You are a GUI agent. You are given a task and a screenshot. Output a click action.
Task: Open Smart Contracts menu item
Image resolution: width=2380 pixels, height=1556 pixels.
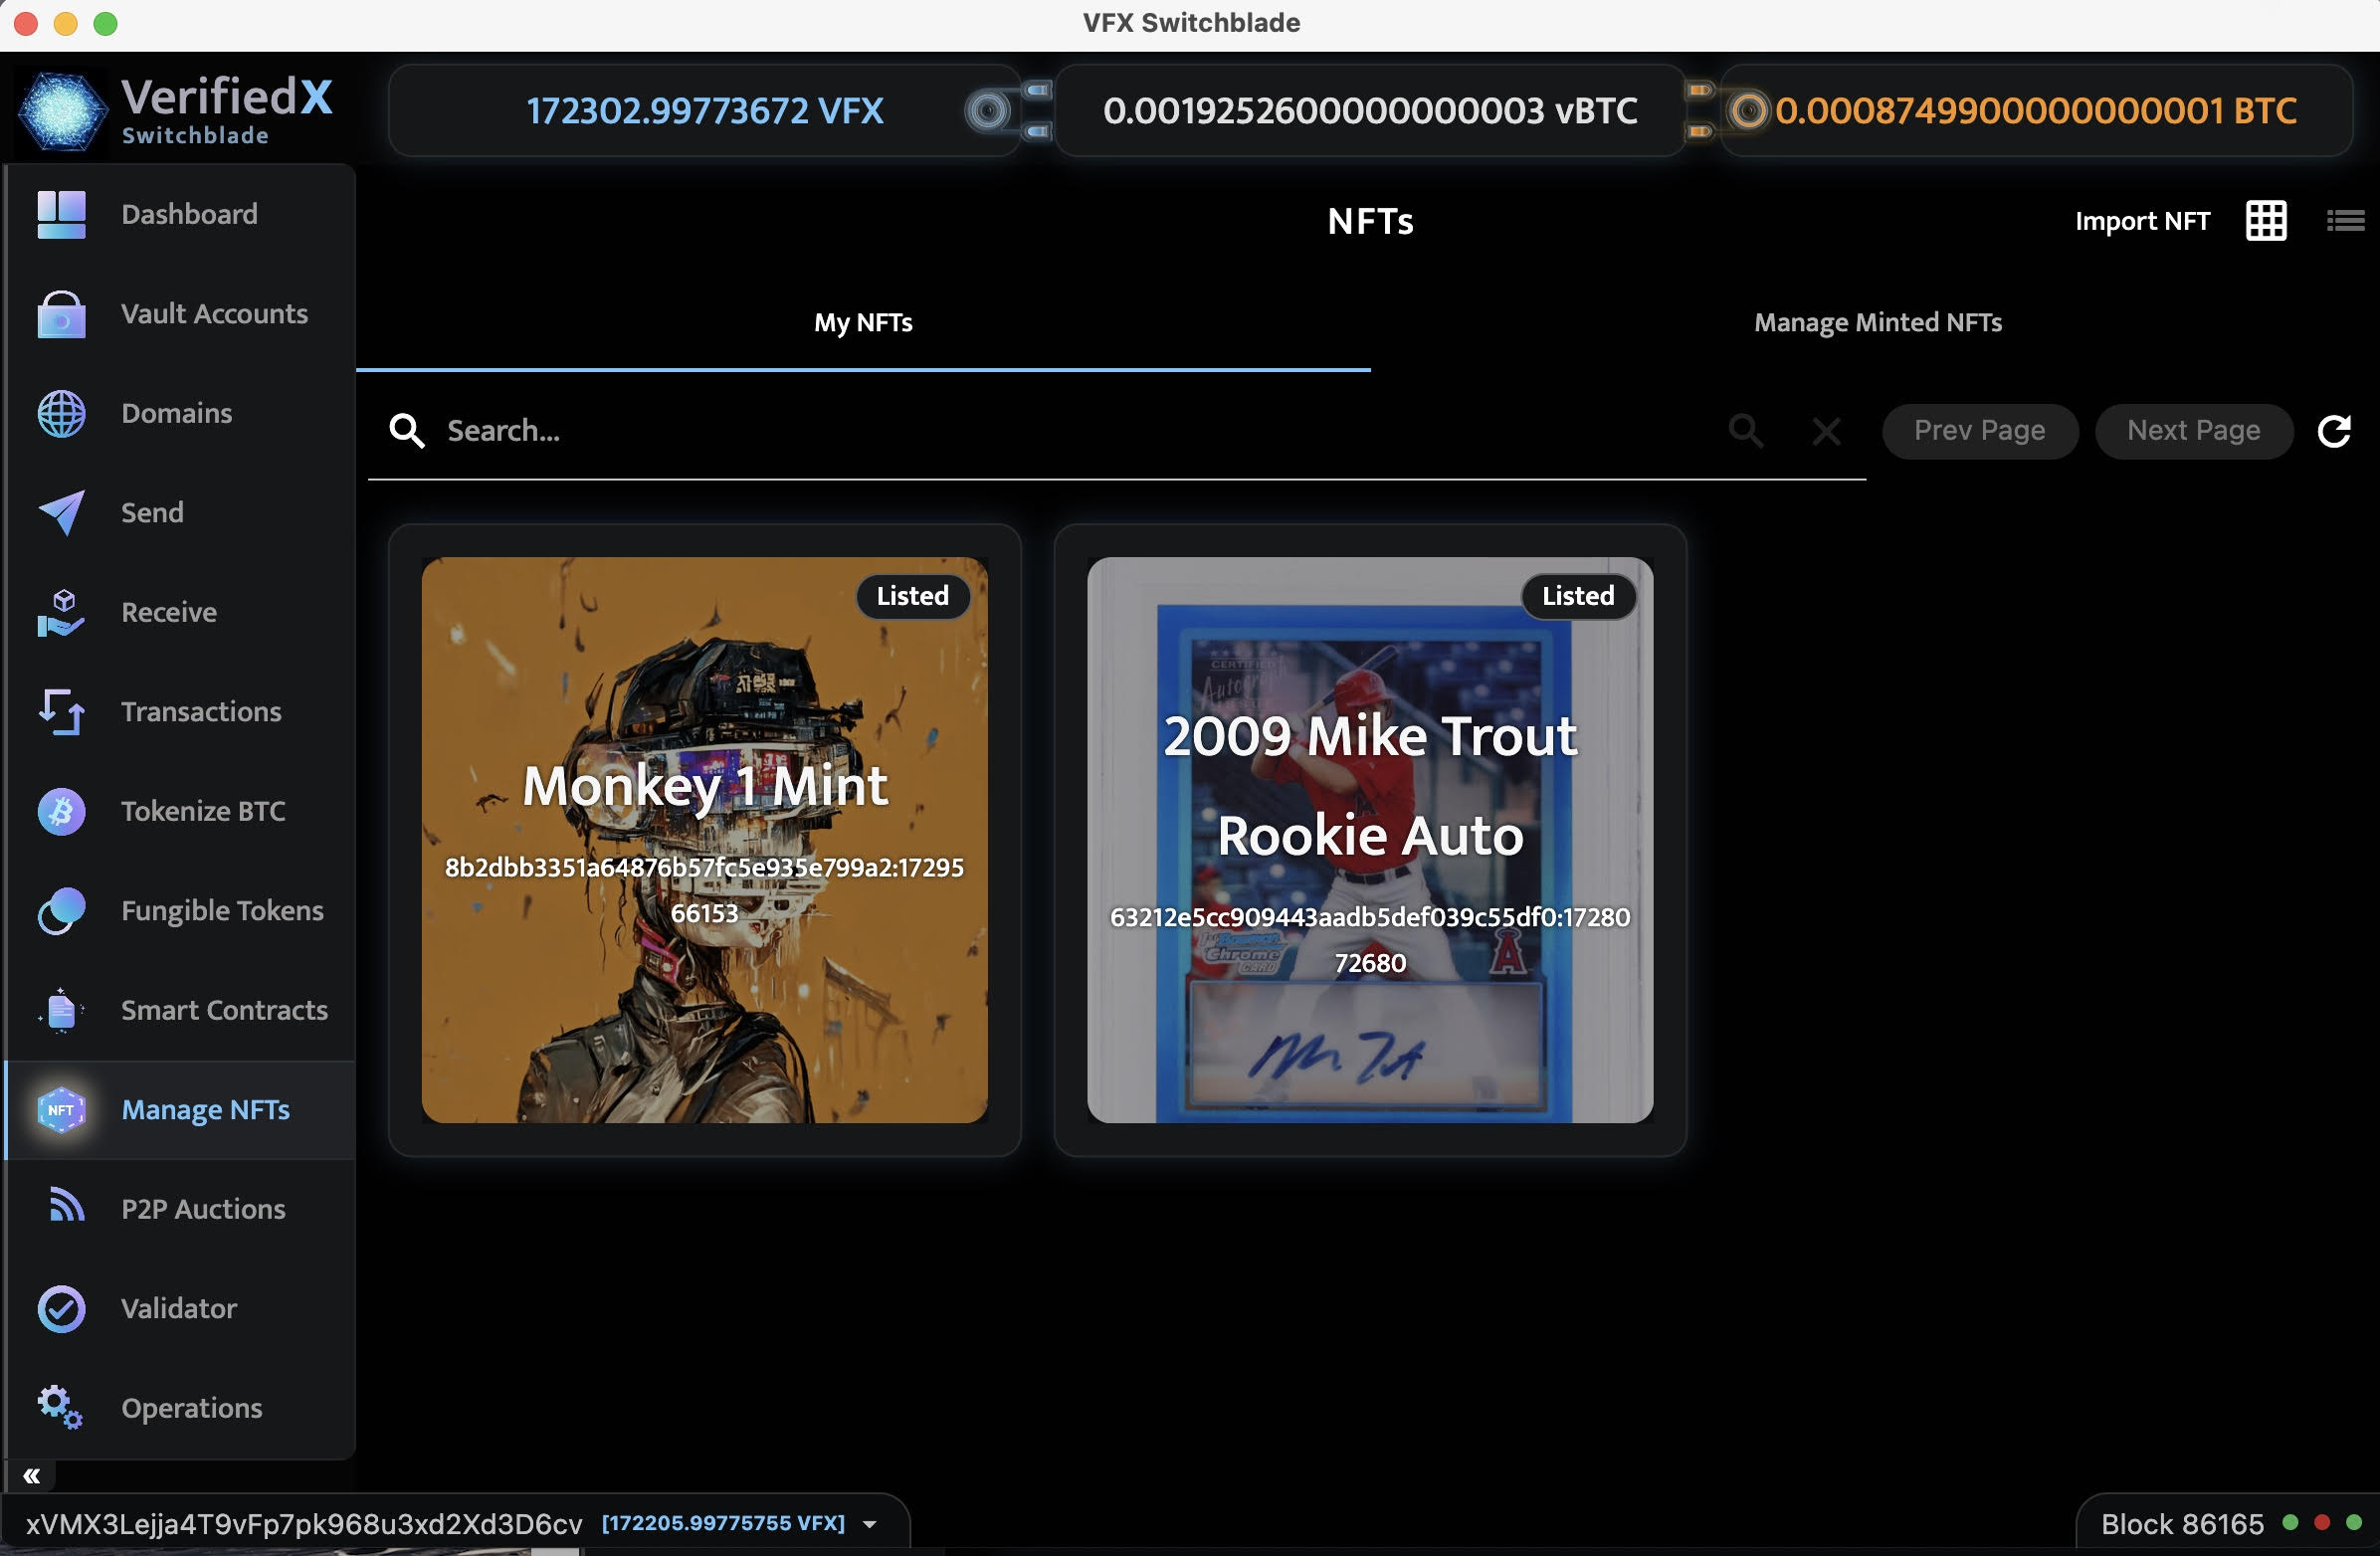(224, 1010)
